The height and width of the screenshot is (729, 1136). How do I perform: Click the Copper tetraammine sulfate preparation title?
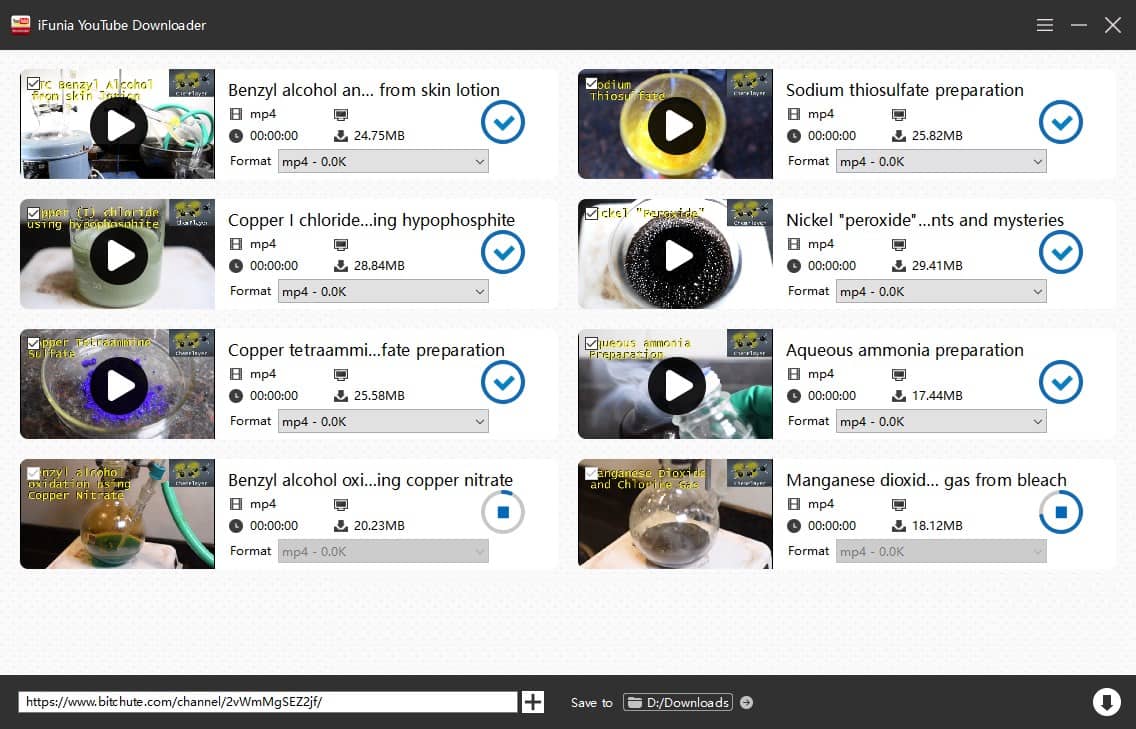pos(366,350)
